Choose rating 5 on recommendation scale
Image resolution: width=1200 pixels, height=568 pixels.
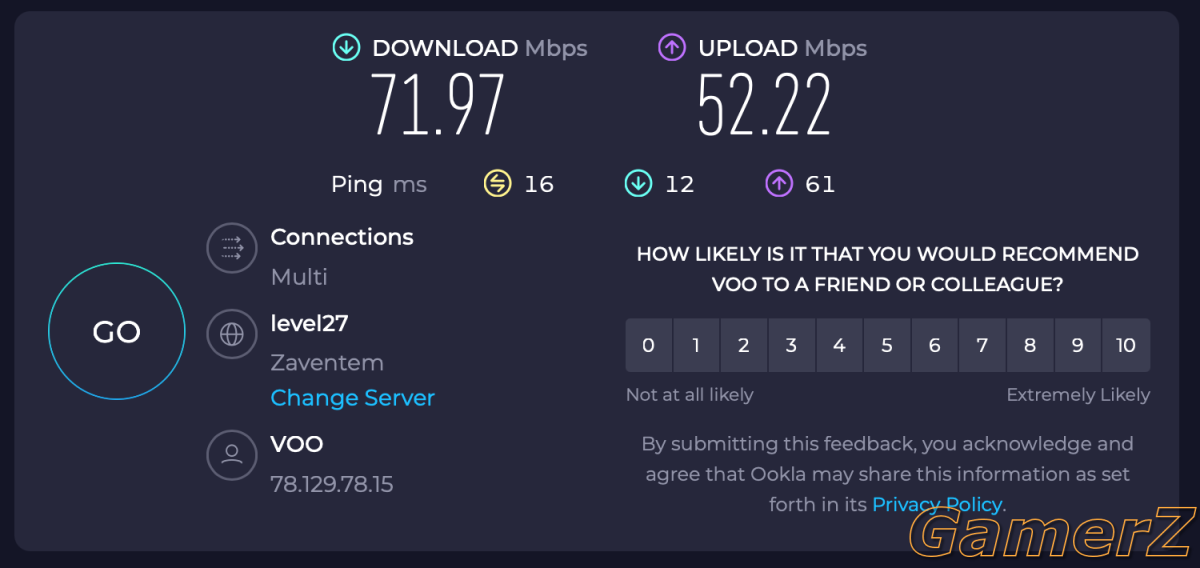pos(887,345)
